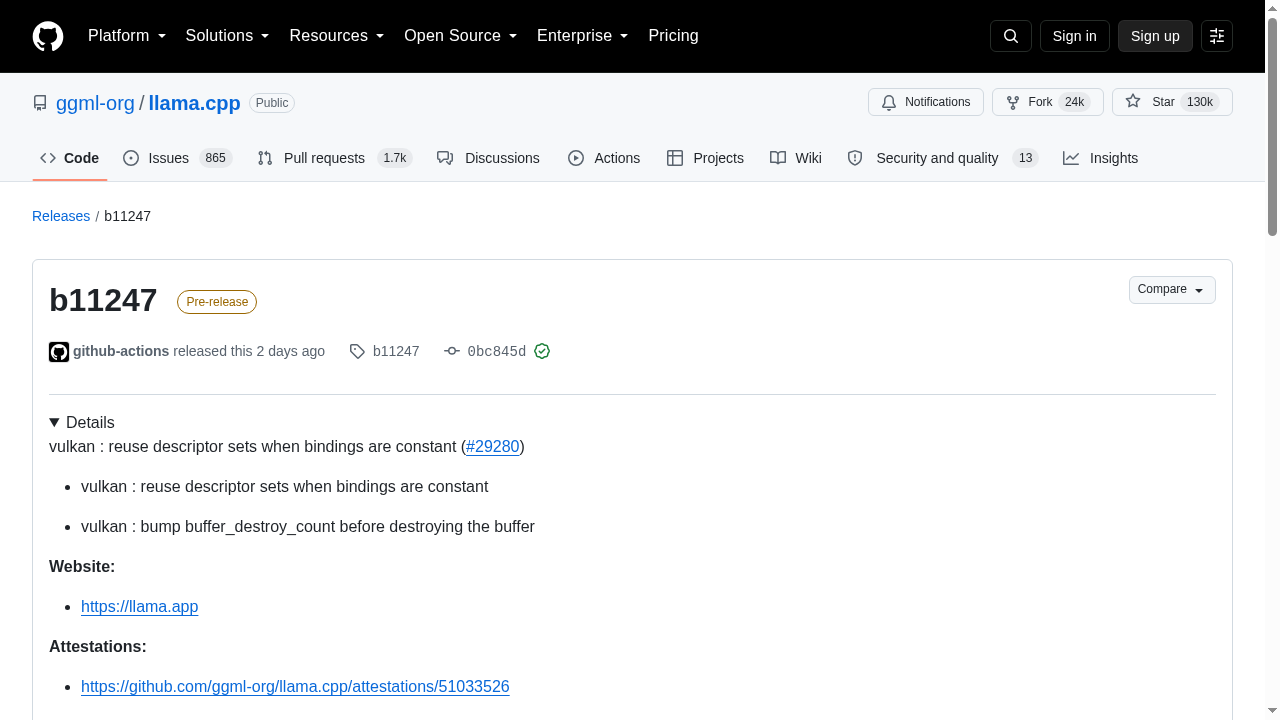Open the Wiki tab
Screen dimensions: 1280x720
(796, 158)
